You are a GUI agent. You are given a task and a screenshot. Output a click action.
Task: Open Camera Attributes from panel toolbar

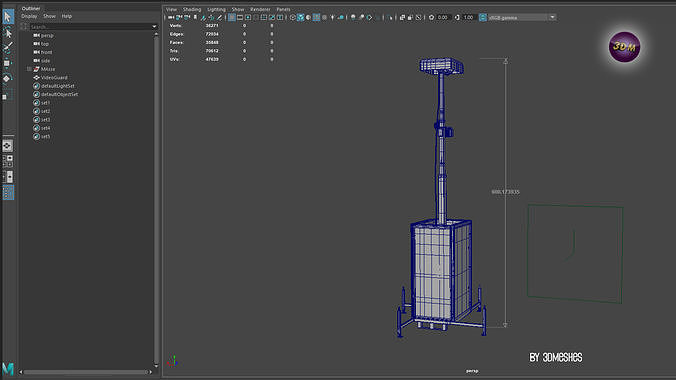coord(187,17)
